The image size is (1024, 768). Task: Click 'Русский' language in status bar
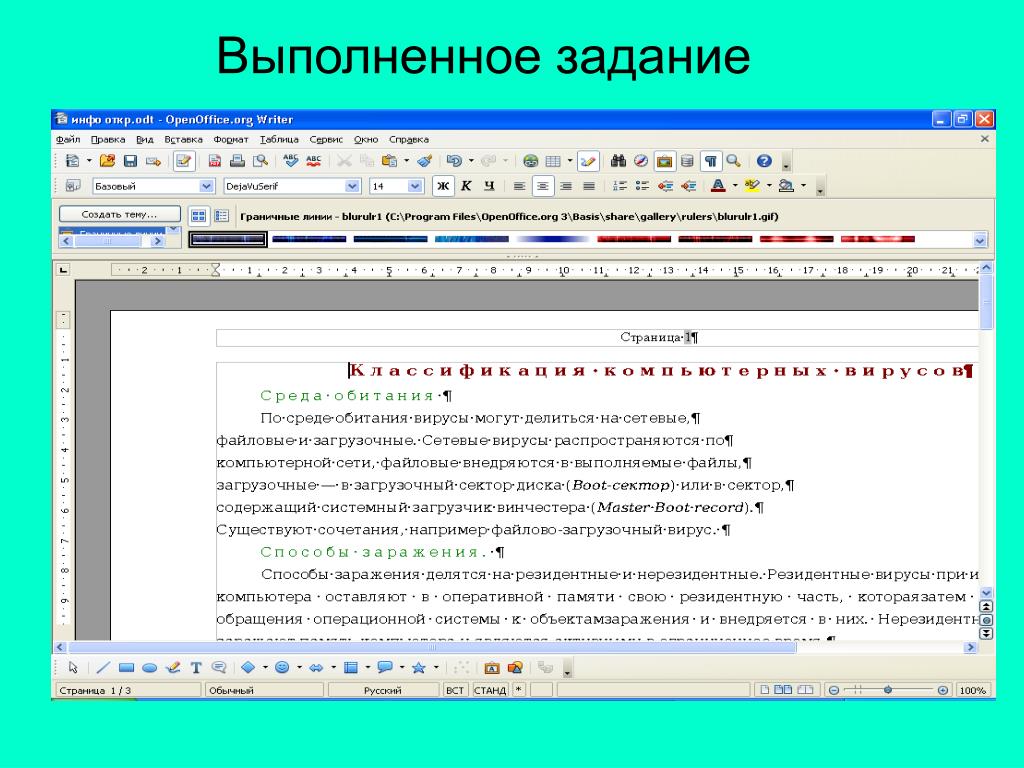pos(383,690)
